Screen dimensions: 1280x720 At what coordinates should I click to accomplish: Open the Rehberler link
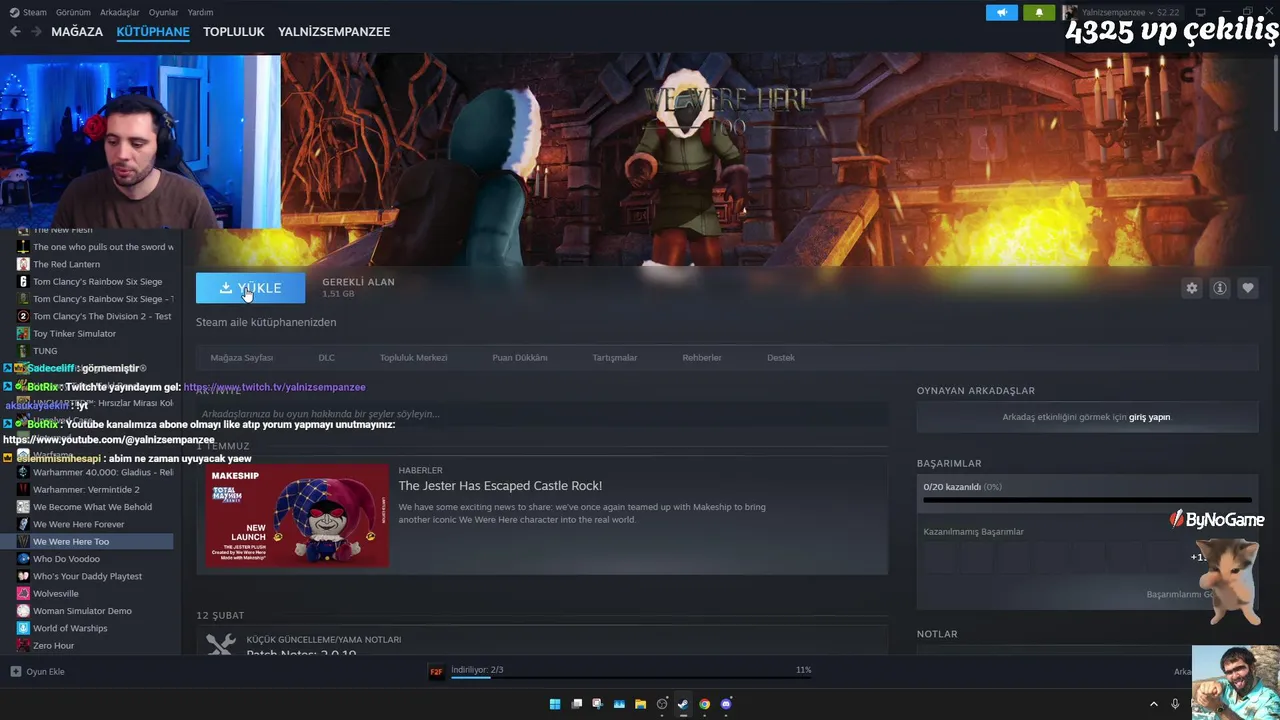pyautogui.click(x=701, y=358)
